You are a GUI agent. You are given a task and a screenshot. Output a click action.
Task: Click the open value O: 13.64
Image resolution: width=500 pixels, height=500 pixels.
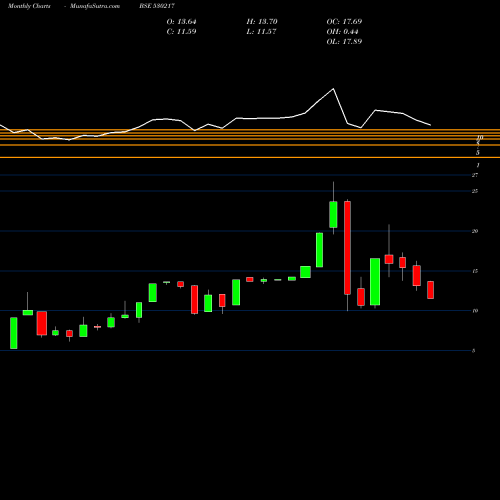click(x=181, y=22)
